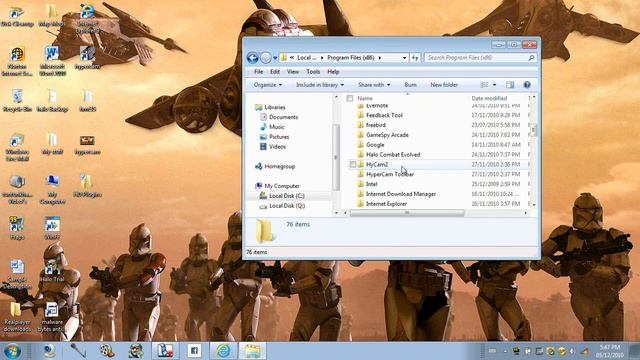This screenshot has height=360, width=640.
Task: Click the Windows Explorer taskbar button
Action: (x=252, y=351)
